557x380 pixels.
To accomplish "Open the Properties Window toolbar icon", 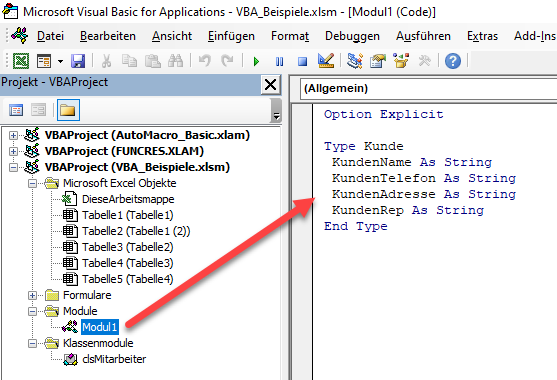I will point(378,61).
